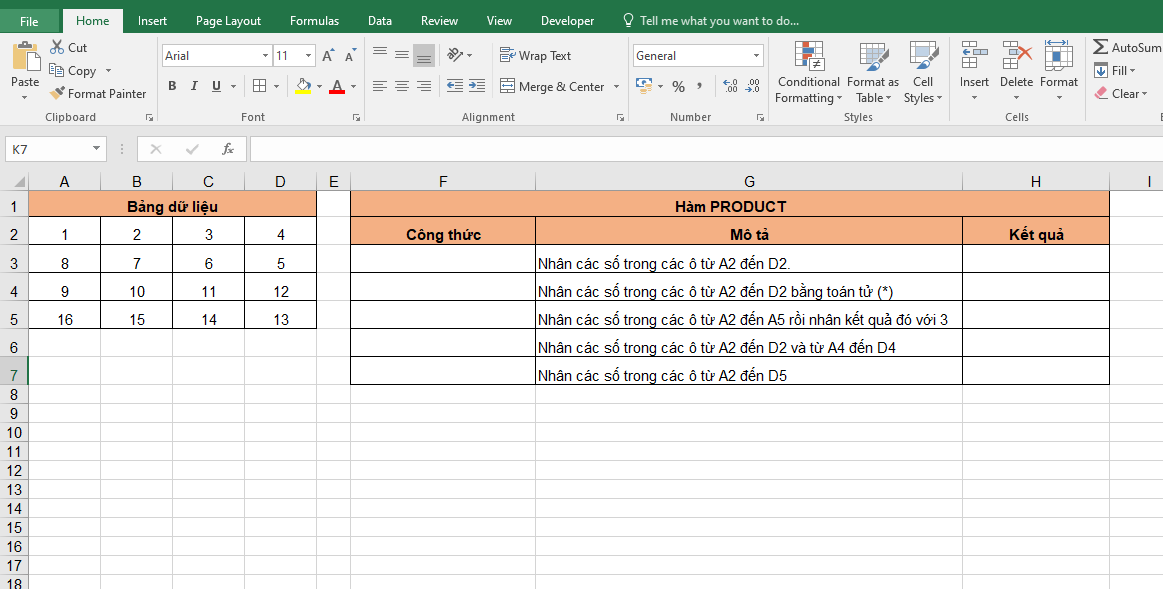Open the Page Layout tab
The height and width of the screenshot is (589, 1163).
point(228,21)
